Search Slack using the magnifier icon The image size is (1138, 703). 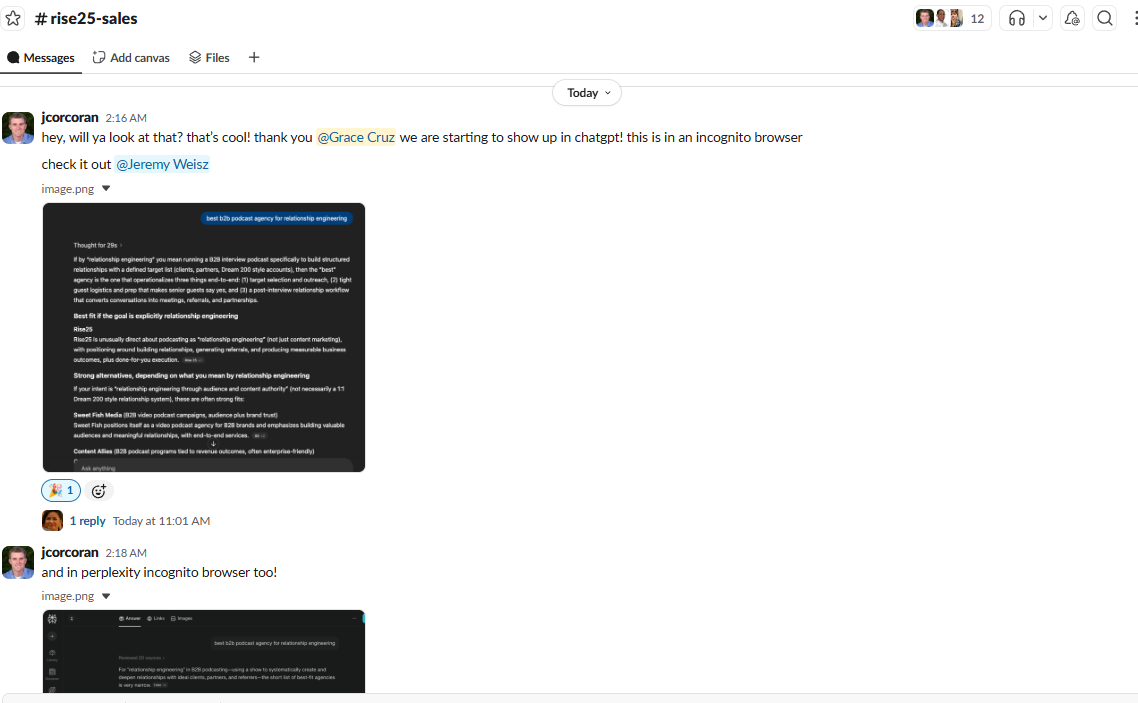click(x=1104, y=18)
